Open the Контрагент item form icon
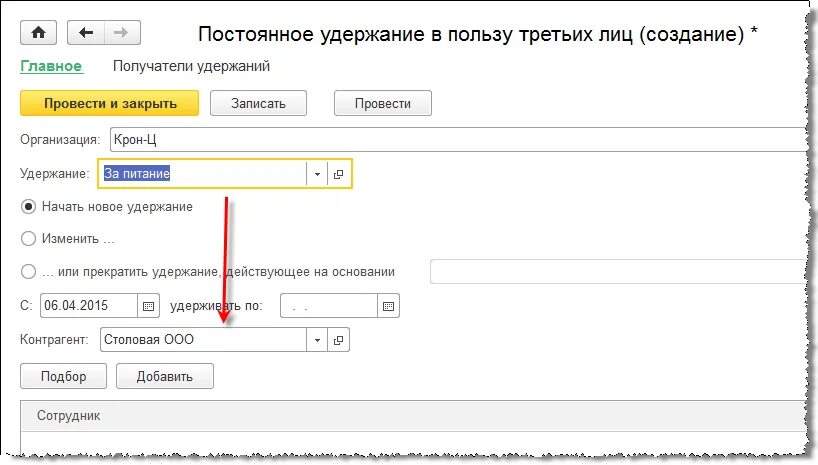The image size is (818, 465). coord(339,340)
